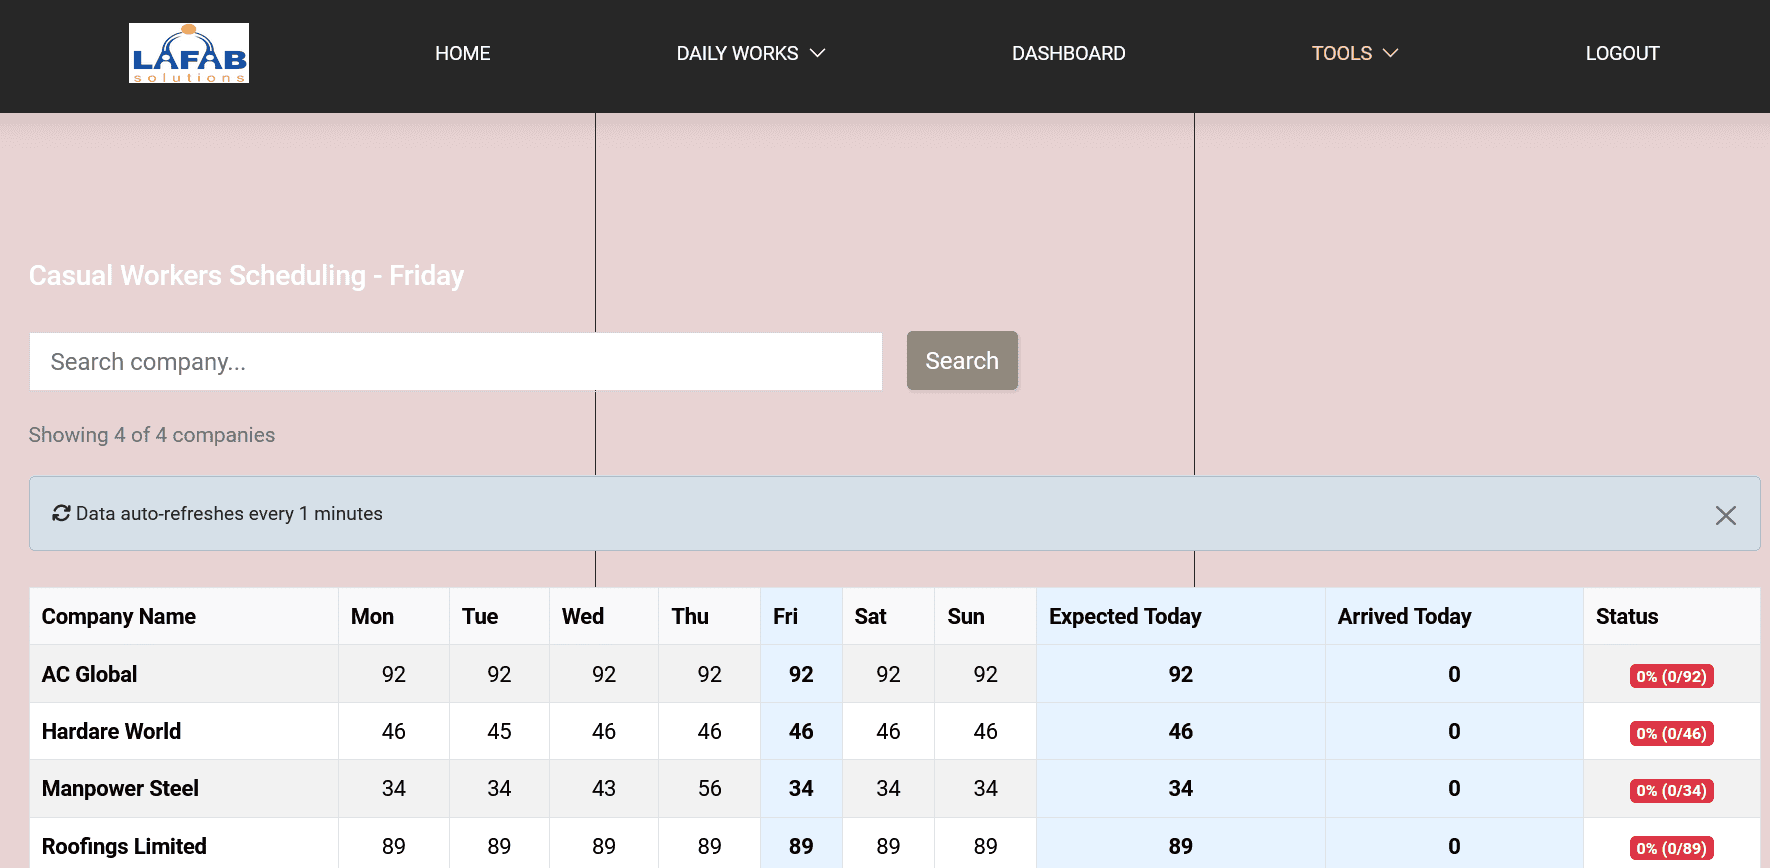Click the 0% (0/46) status badge

coord(1671,733)
